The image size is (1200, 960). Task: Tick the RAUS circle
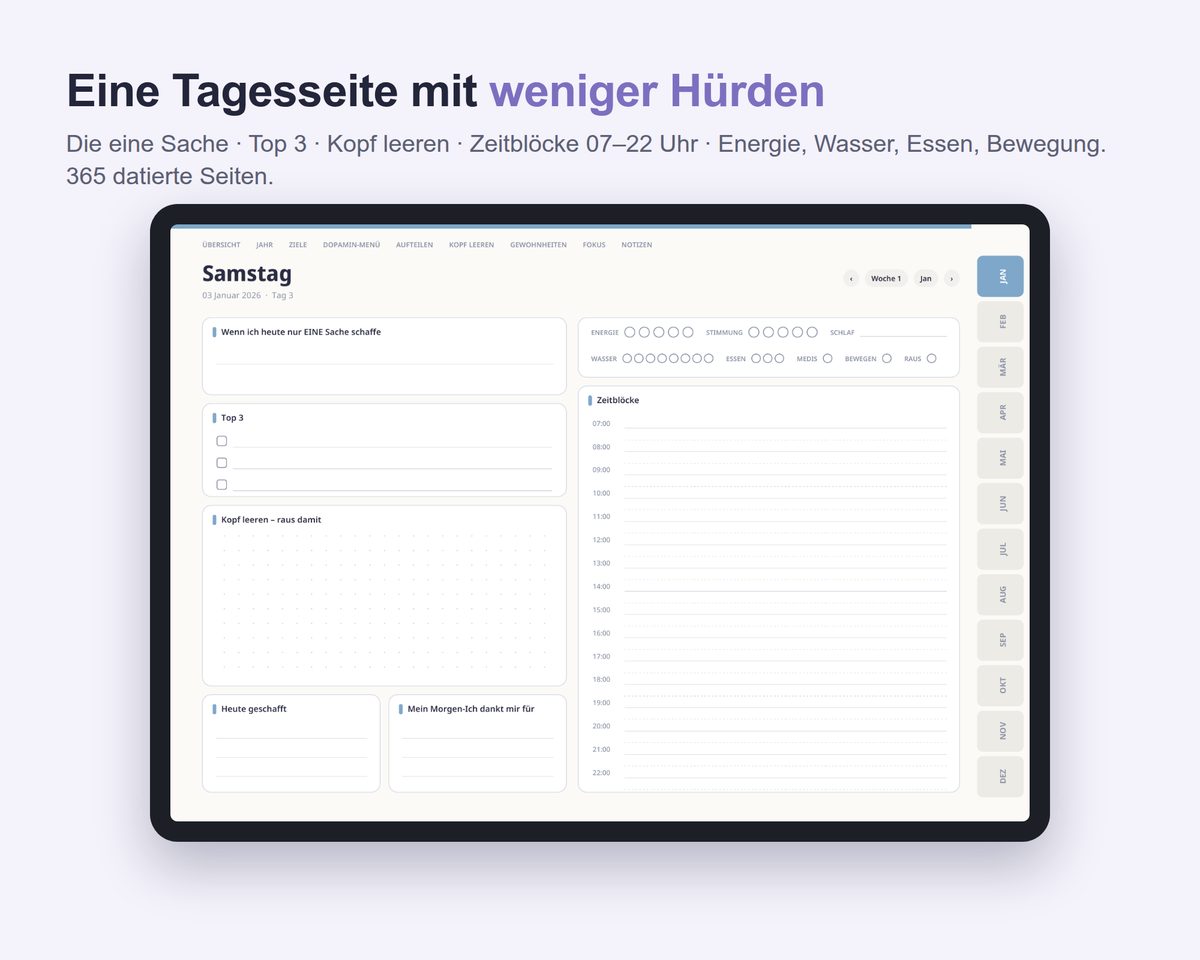[931, 358]
